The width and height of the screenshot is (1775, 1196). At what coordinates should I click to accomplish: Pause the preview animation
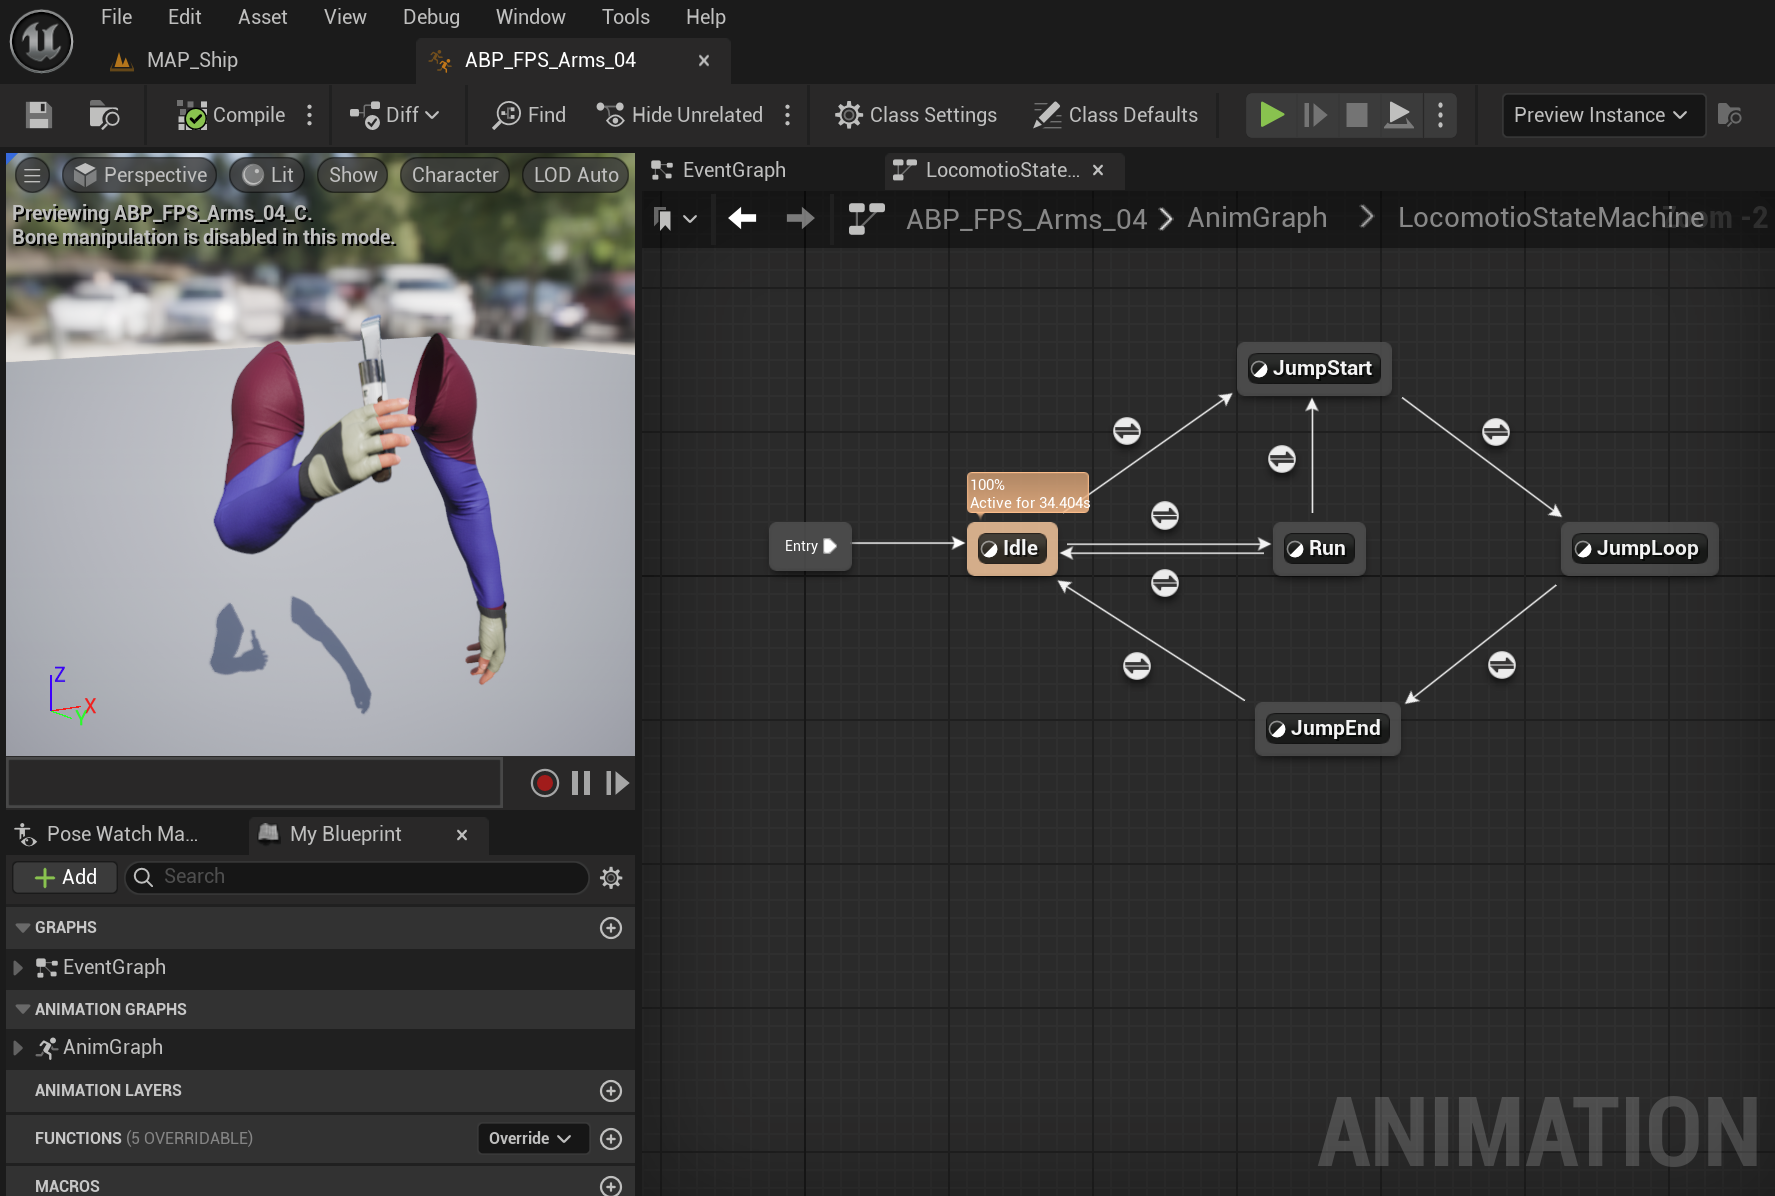pos(581,783)
